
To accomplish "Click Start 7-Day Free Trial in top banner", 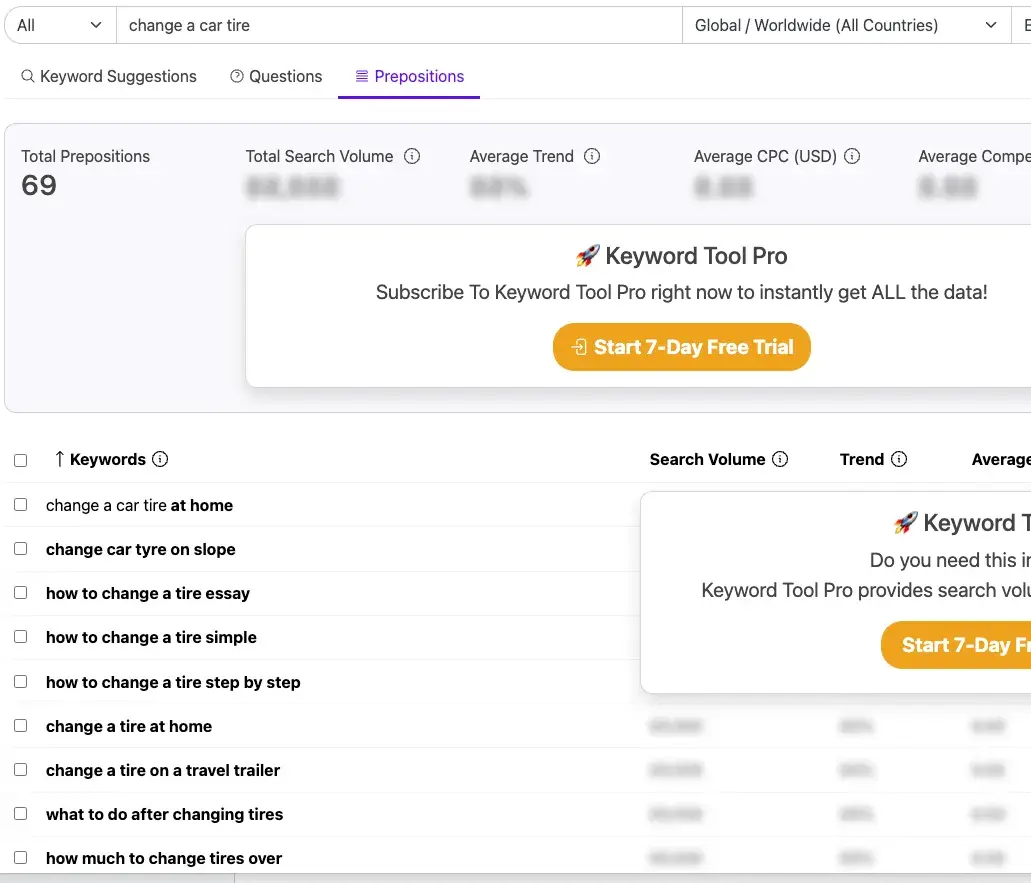I will point(682,346).
